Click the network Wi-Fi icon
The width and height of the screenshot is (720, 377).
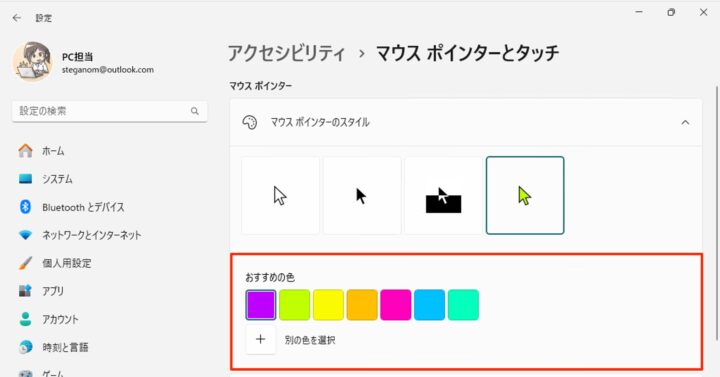[x=26, y=235]
